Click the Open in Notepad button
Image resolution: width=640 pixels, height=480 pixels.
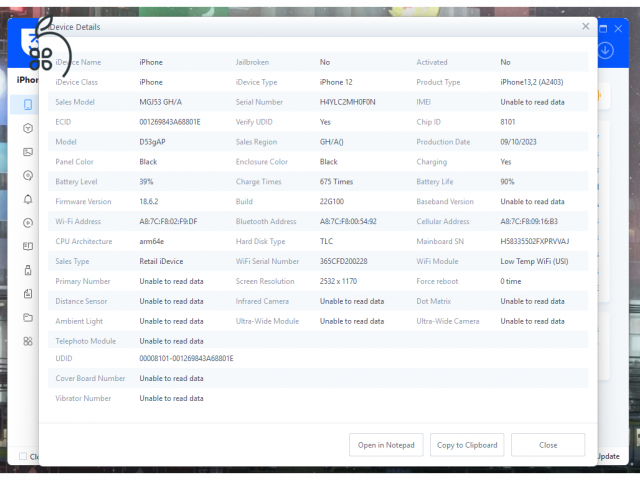click(386, 445)
